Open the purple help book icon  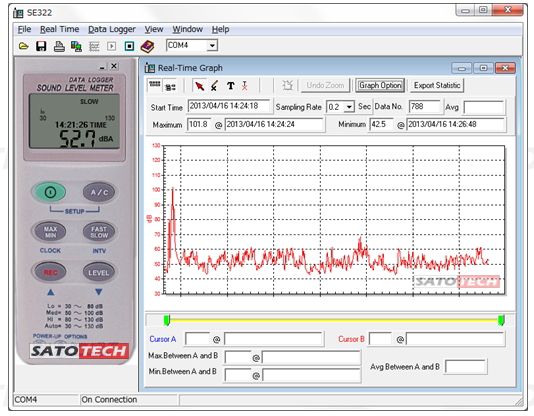147,46
